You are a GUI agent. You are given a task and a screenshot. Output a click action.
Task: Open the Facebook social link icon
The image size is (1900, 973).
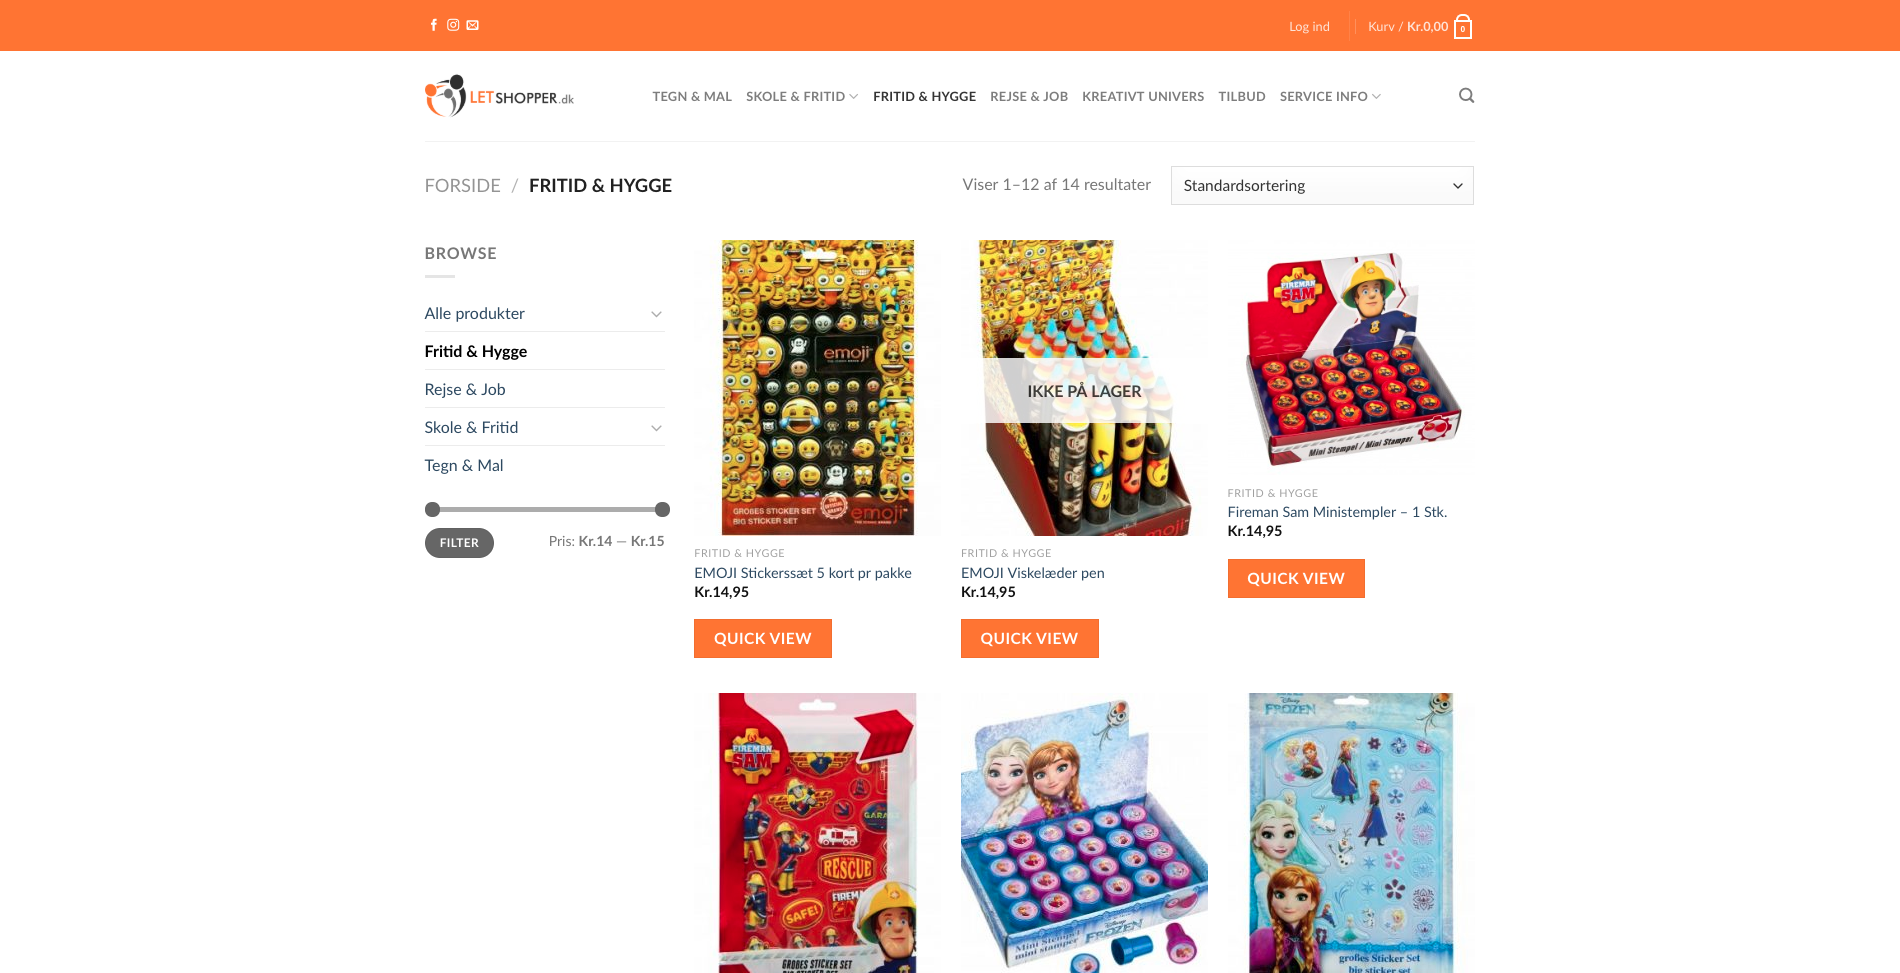pos(433,25)
